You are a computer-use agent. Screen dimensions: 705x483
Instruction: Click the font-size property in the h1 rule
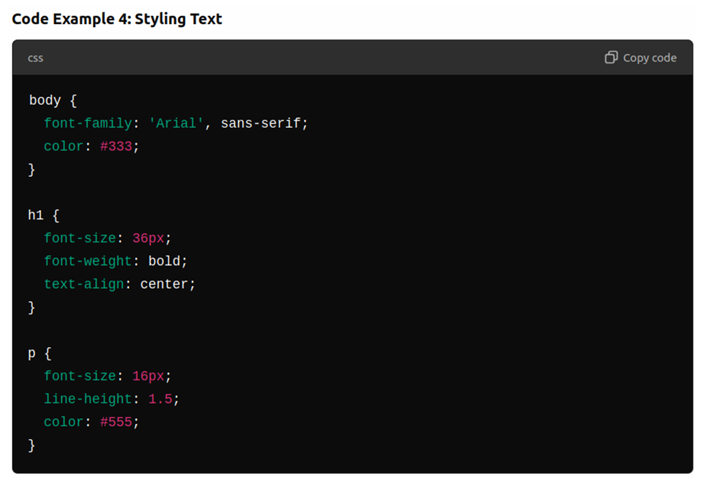[80, 238]
